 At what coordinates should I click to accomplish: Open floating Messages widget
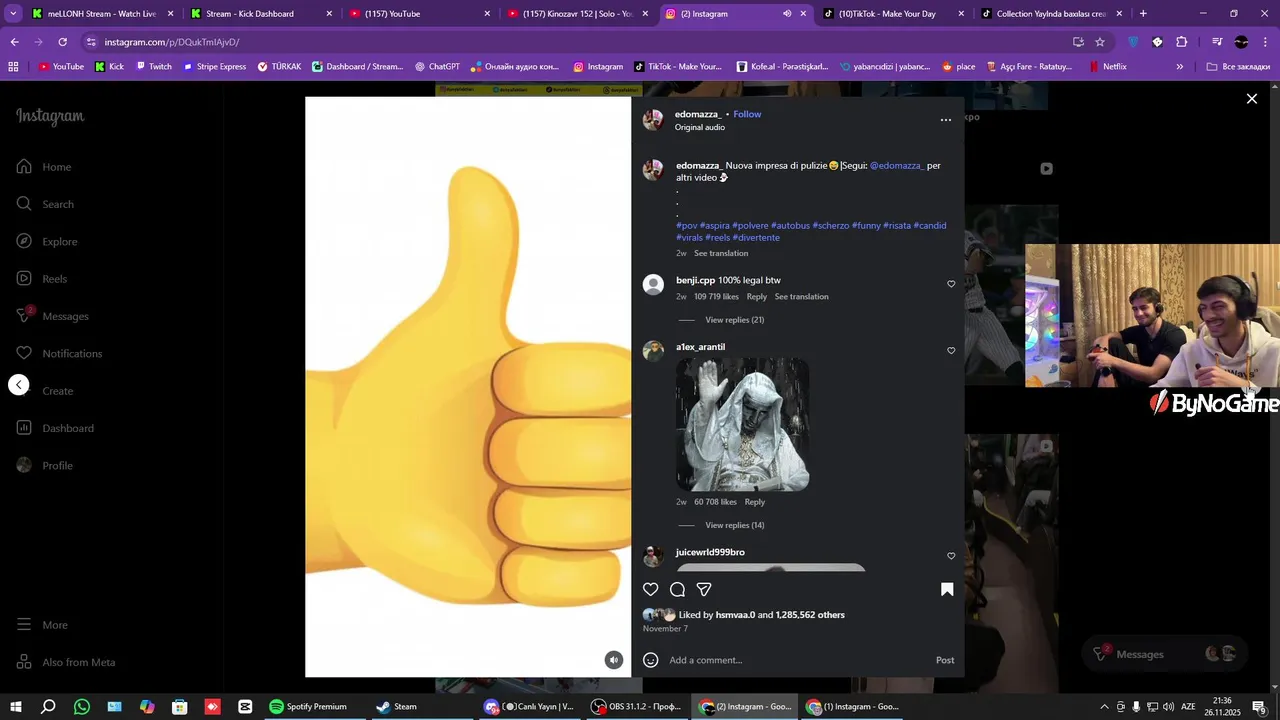1165,654
